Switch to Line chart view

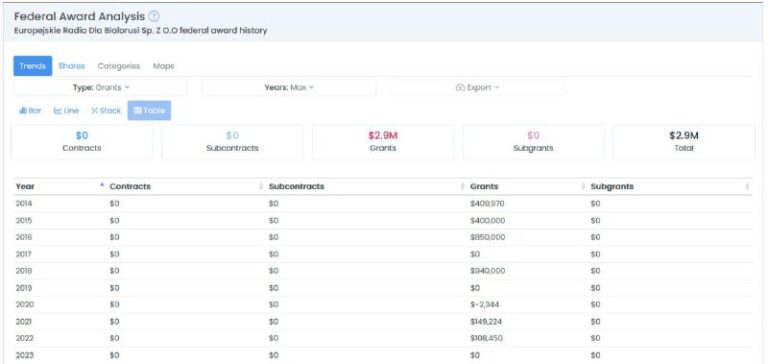[66, 111]
